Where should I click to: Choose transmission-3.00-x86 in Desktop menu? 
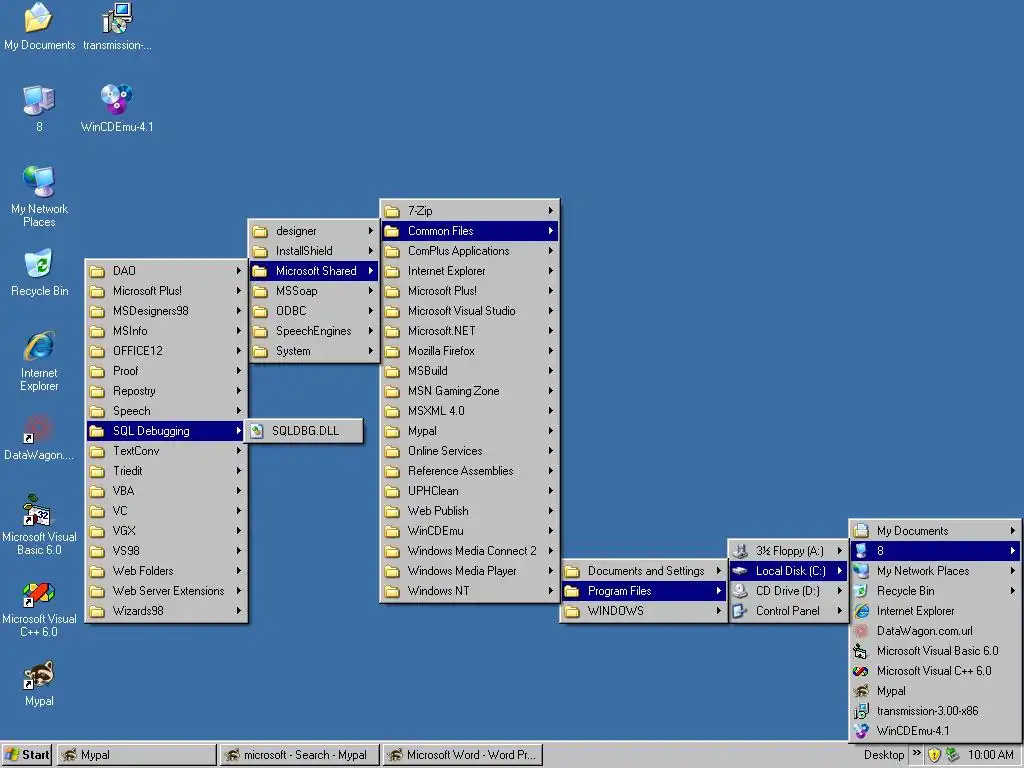click(935, 711)
